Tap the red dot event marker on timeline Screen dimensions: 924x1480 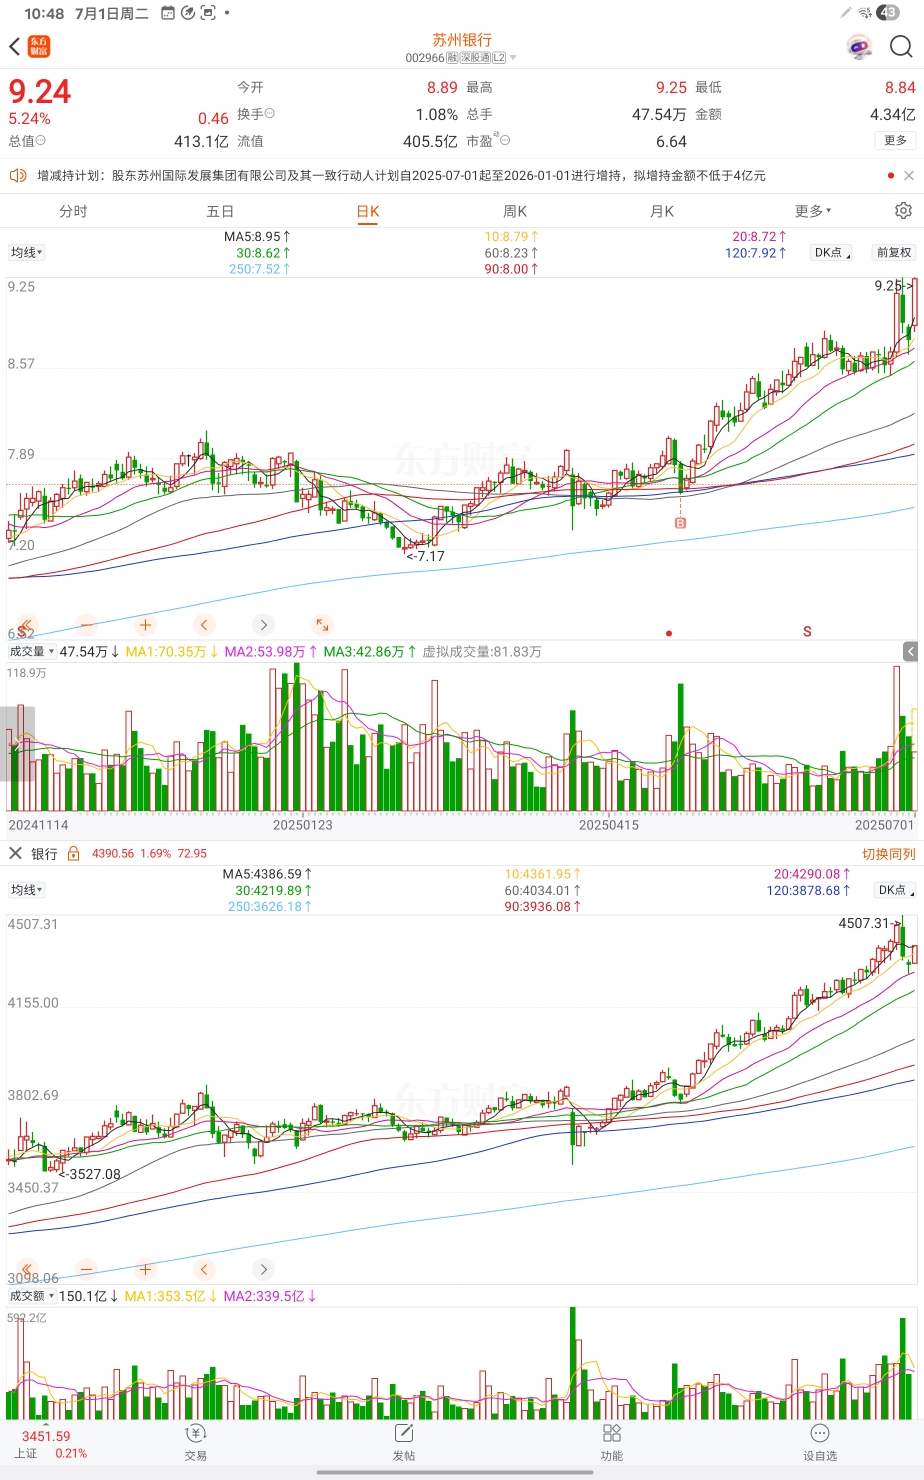pos(669,633)
